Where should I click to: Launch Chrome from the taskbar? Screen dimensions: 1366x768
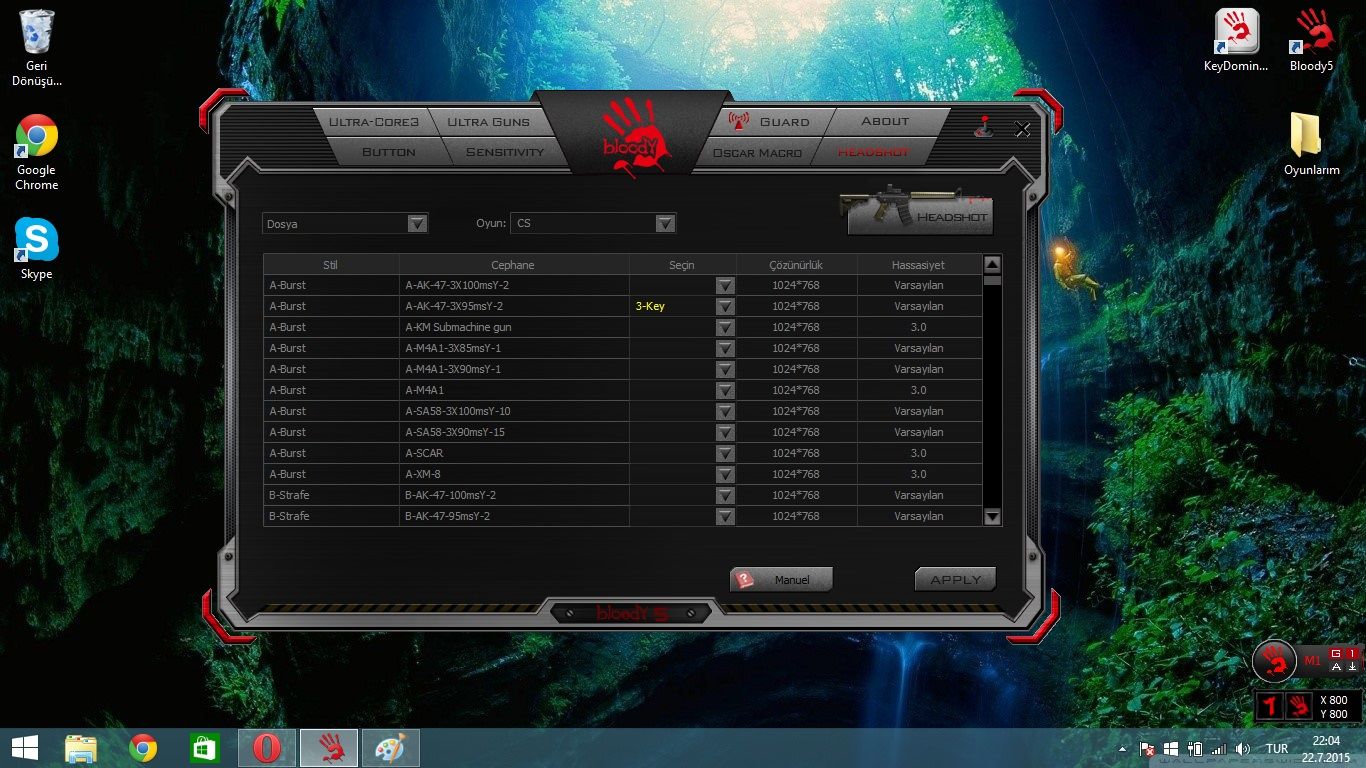pos(143,748)
